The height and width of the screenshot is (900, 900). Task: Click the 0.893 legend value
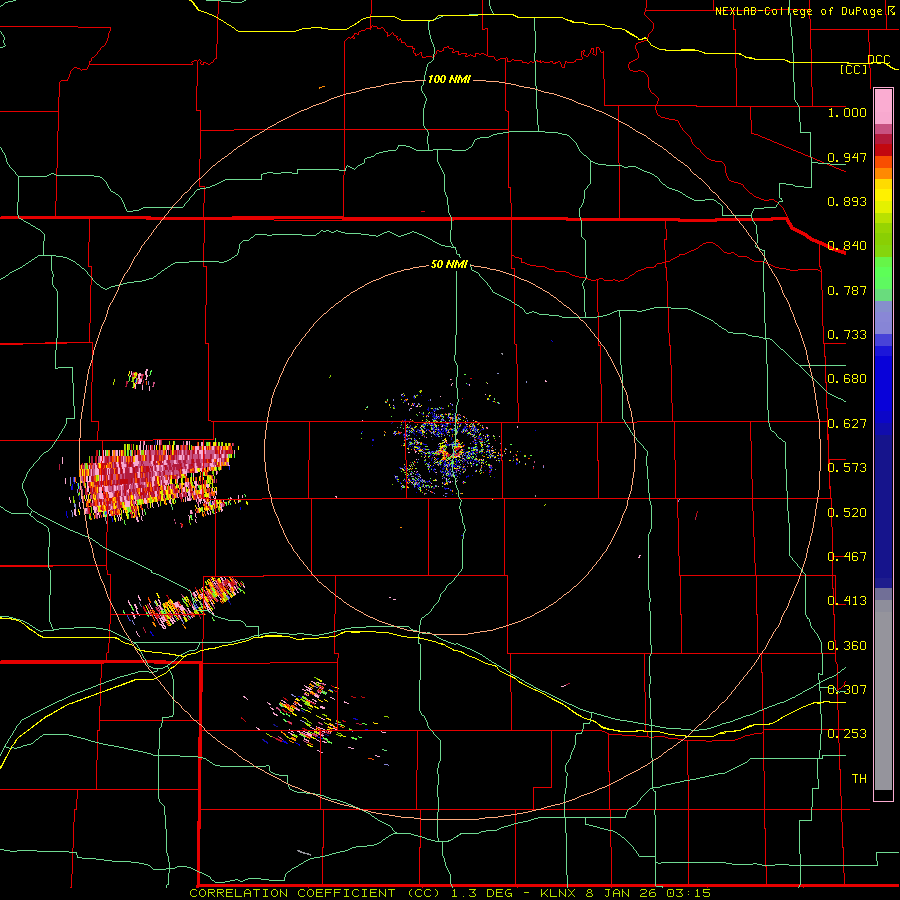847,201
